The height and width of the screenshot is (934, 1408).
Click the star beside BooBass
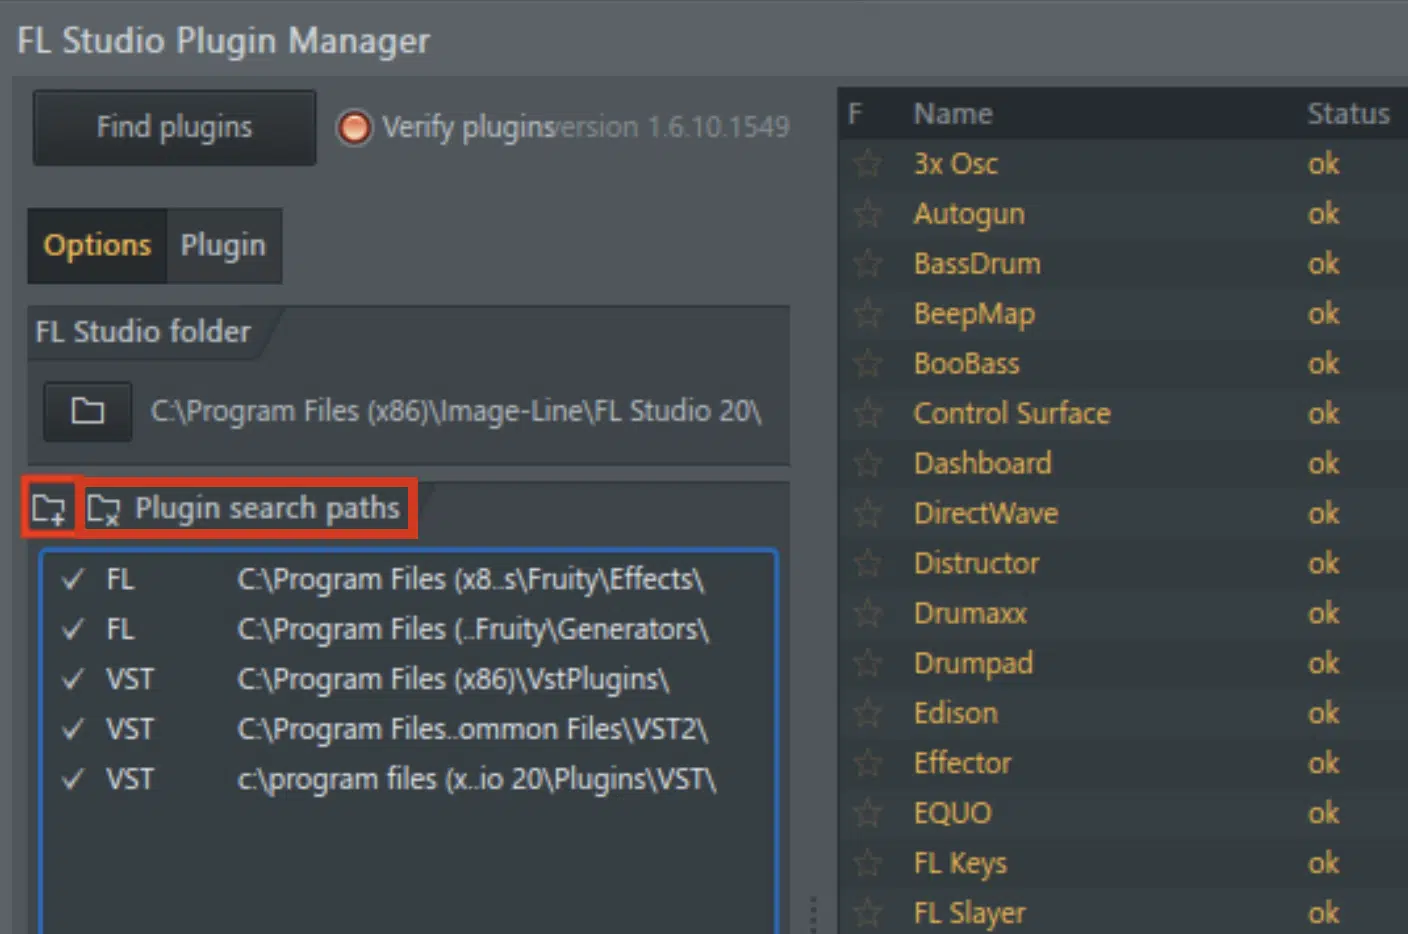pos(867,363)
